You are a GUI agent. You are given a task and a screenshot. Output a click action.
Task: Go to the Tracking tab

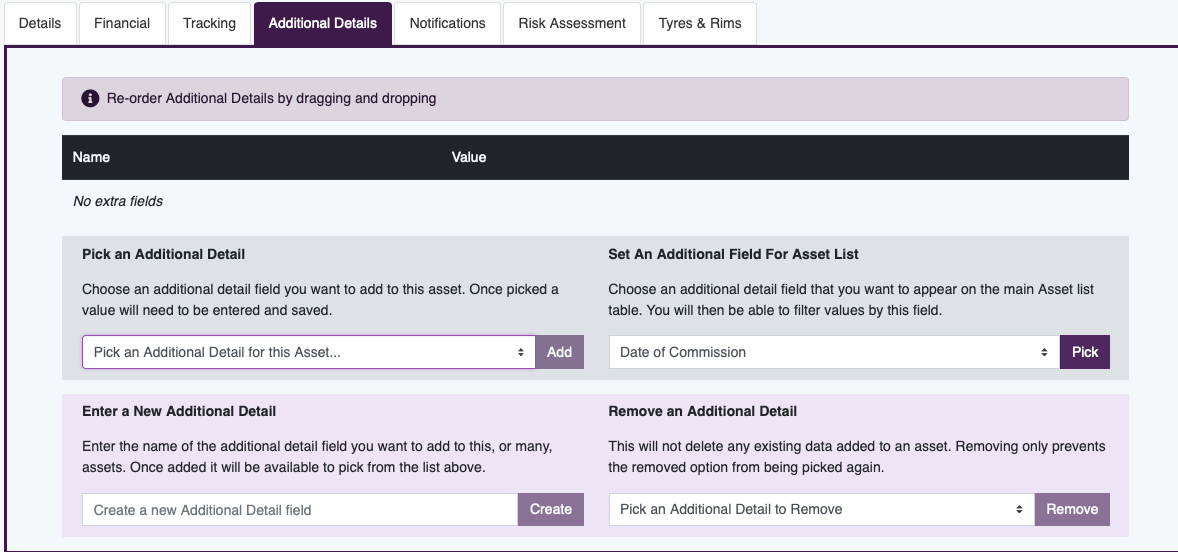[x=209, y=23]
